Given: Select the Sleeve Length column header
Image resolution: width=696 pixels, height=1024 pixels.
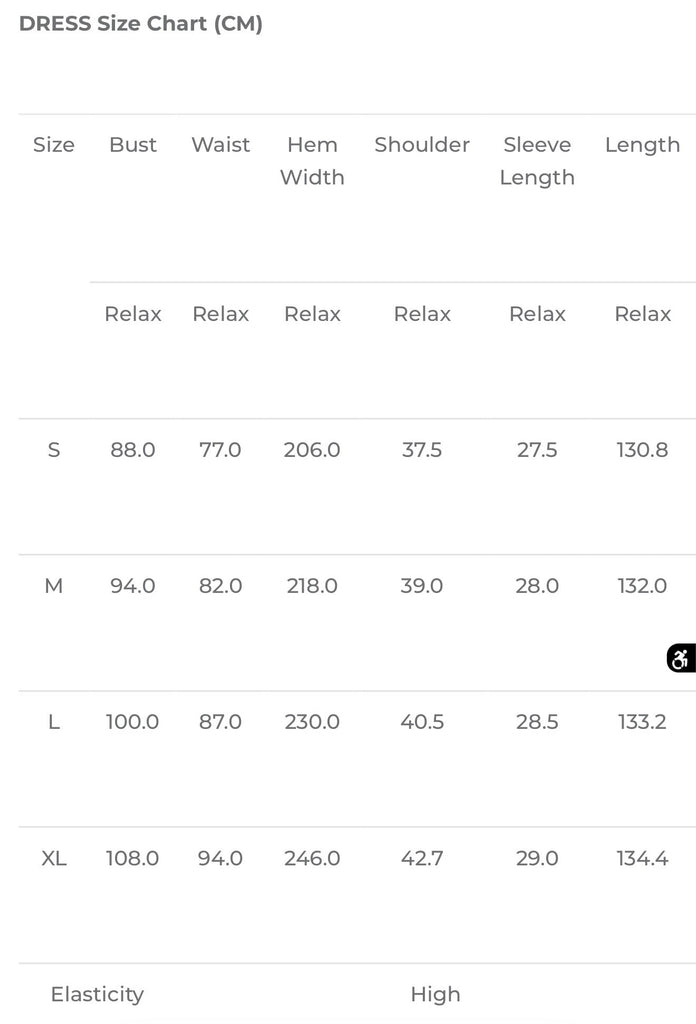Looking at the screenshot, I should click(x=537, y=161).
